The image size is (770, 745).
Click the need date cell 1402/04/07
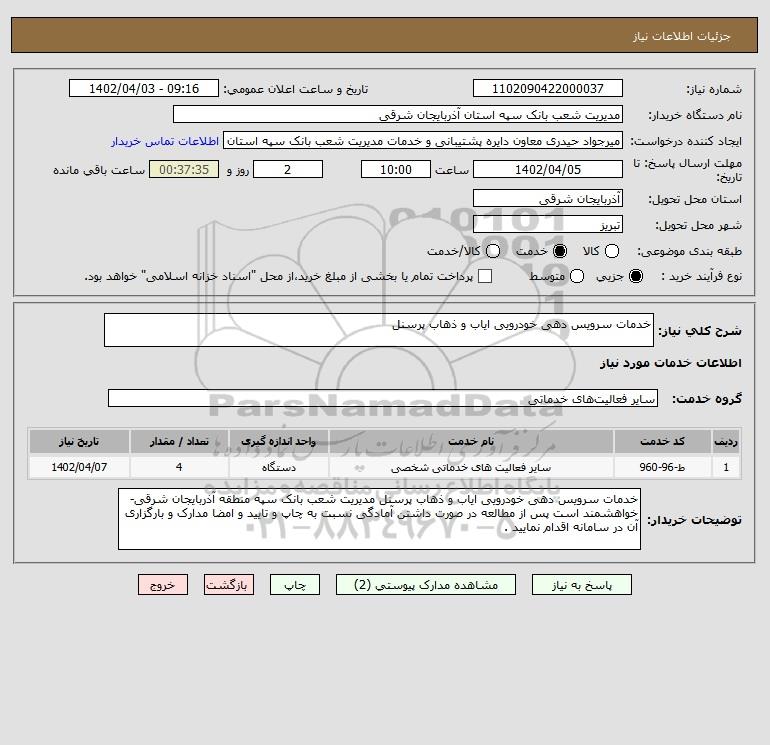coord(79,467)
